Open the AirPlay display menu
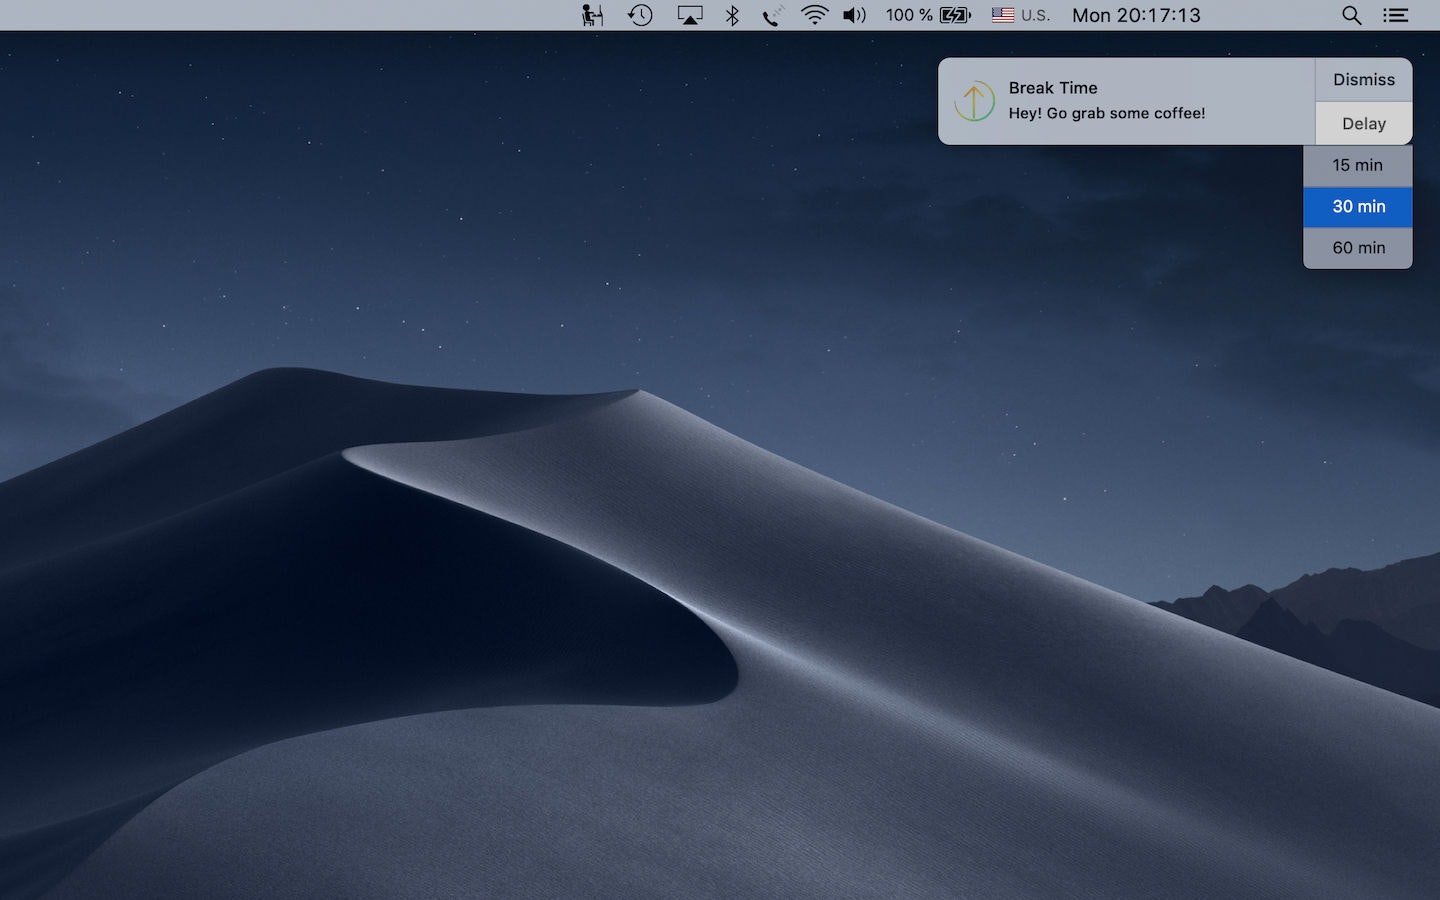 [x=690, y=15]
